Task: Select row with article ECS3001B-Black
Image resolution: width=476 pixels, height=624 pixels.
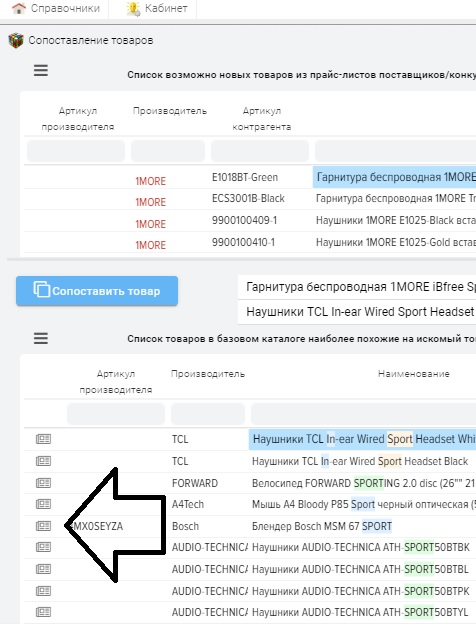Action: coord(250,199)
